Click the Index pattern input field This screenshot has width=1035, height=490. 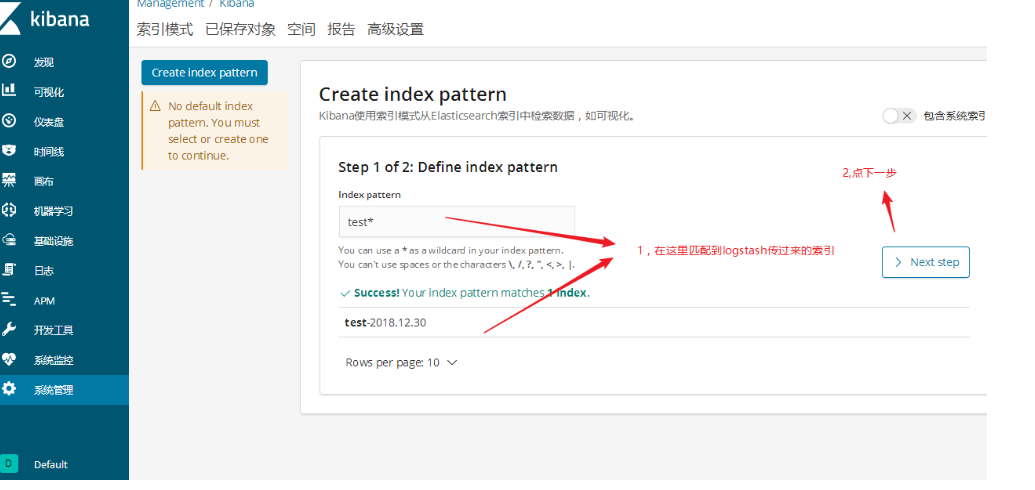(456, 222)
